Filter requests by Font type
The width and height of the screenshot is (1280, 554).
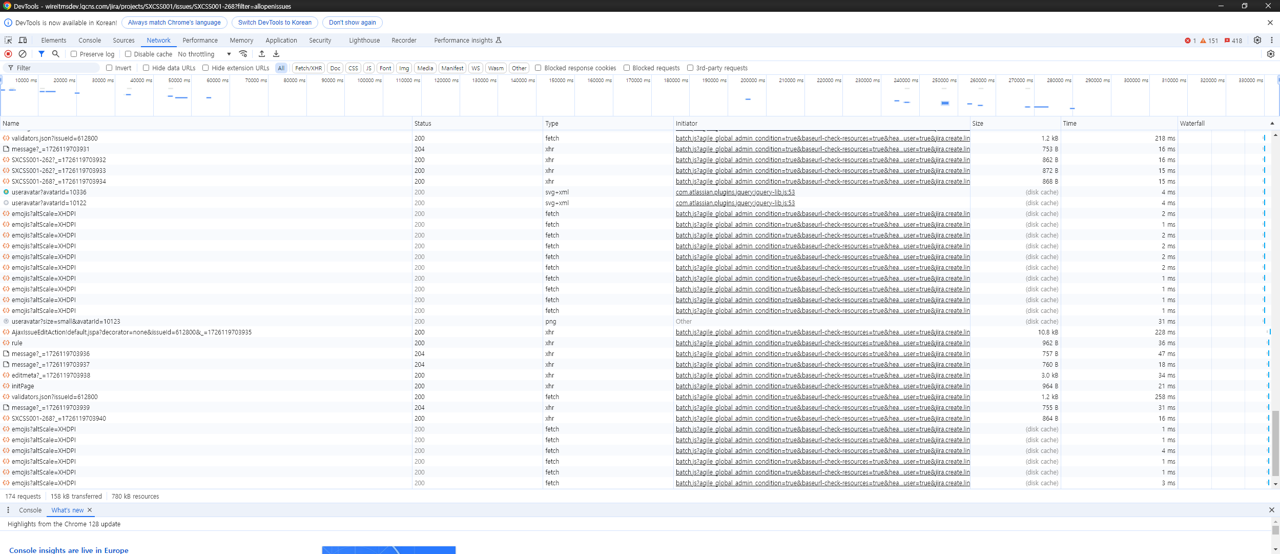[385, 68]
